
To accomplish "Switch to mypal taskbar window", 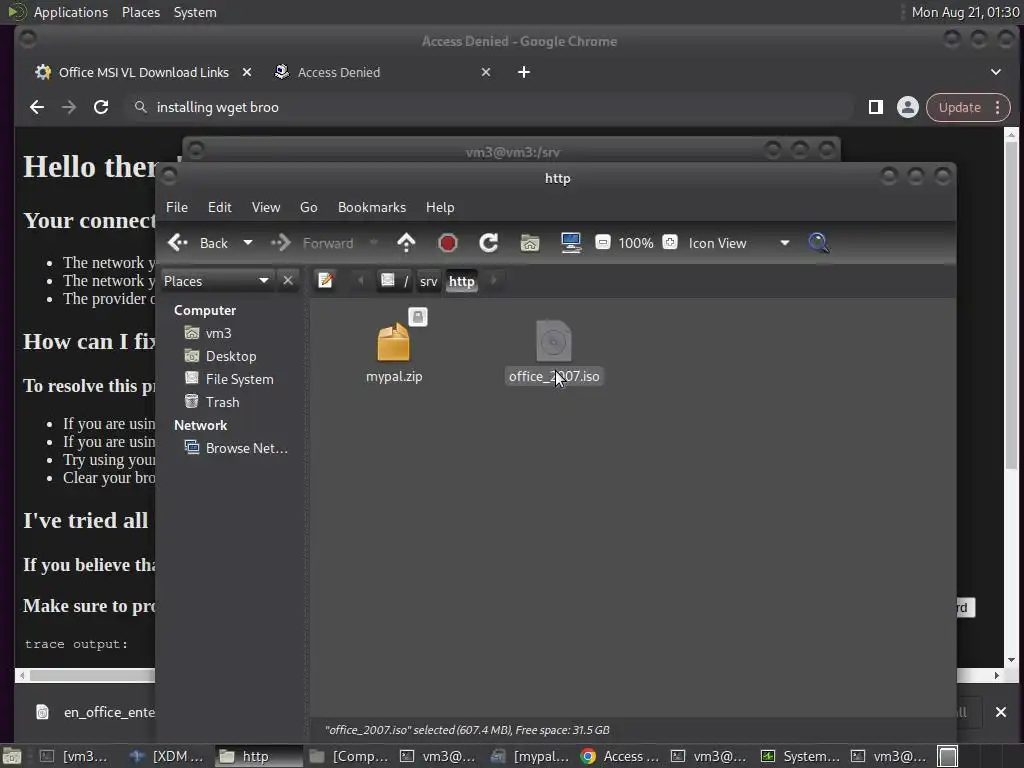I will click(x=529, y=756).
